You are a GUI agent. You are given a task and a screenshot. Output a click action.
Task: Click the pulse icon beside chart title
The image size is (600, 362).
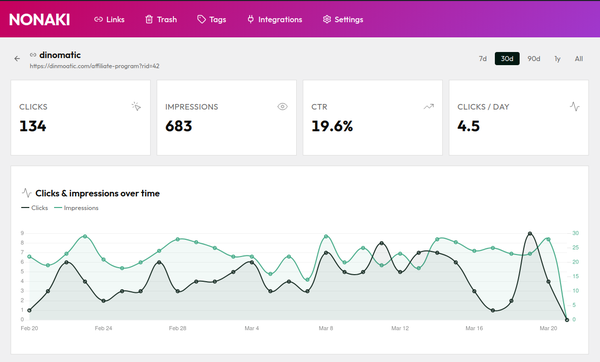[x=26, y=192]
